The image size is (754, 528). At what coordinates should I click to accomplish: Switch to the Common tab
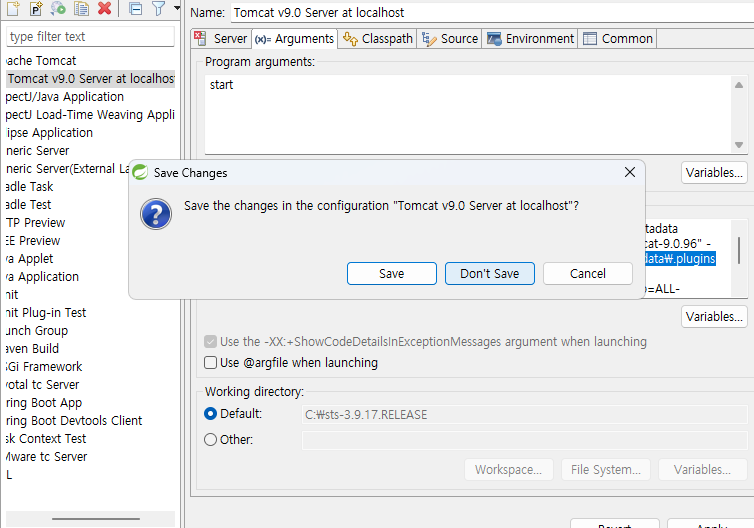618,38
